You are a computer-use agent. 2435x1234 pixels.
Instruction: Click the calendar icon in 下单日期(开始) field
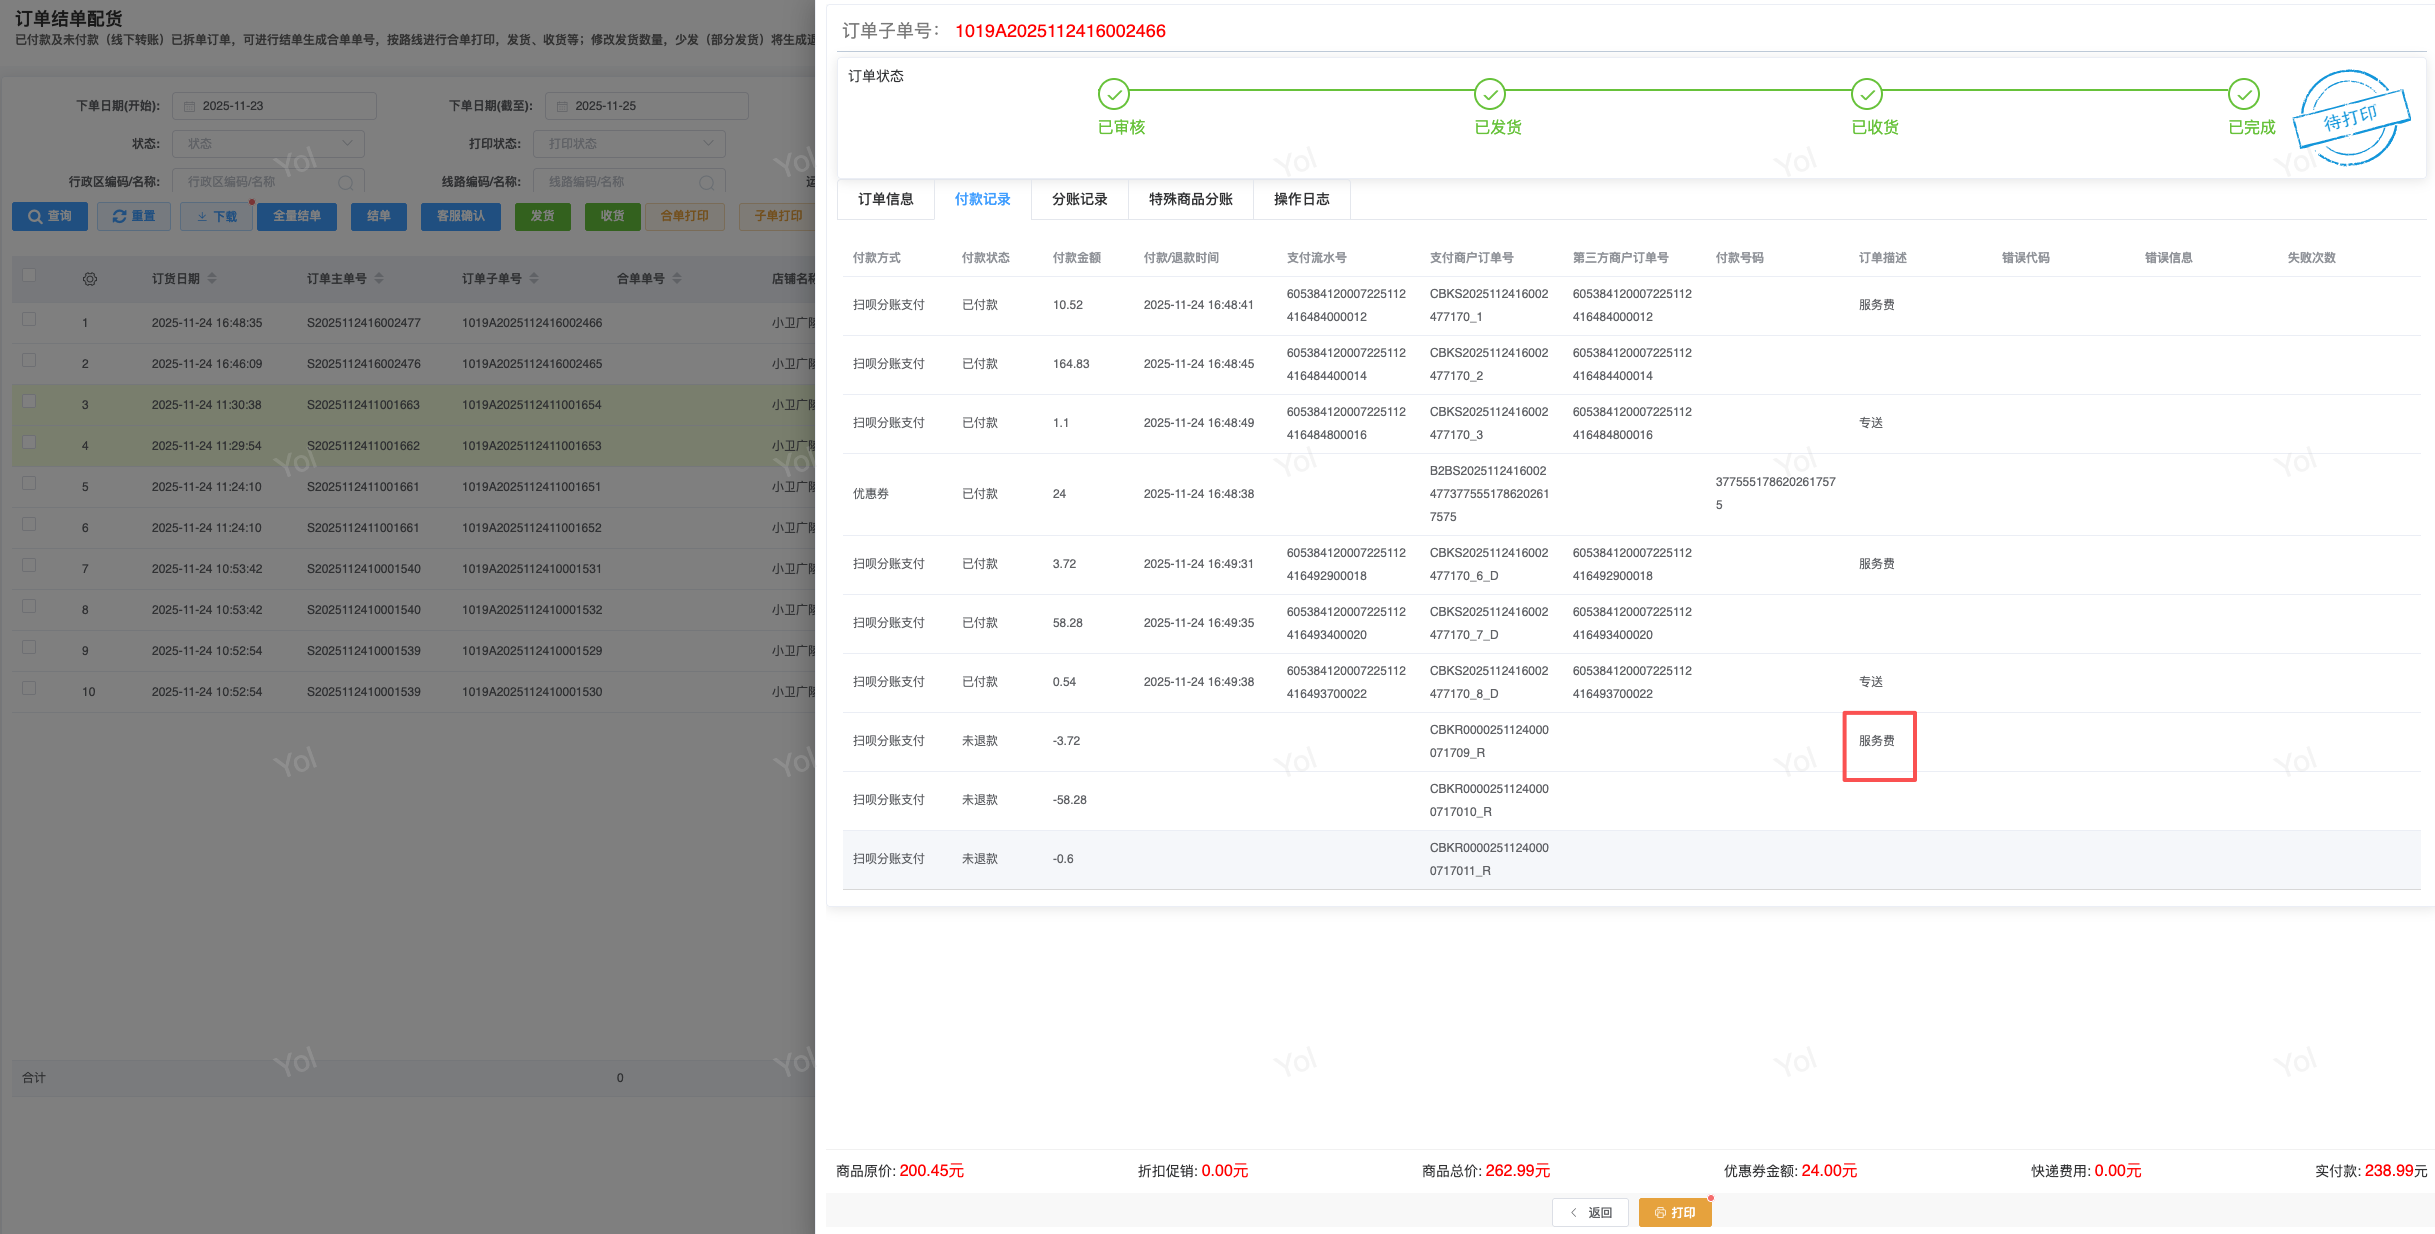tap(190, 106)
